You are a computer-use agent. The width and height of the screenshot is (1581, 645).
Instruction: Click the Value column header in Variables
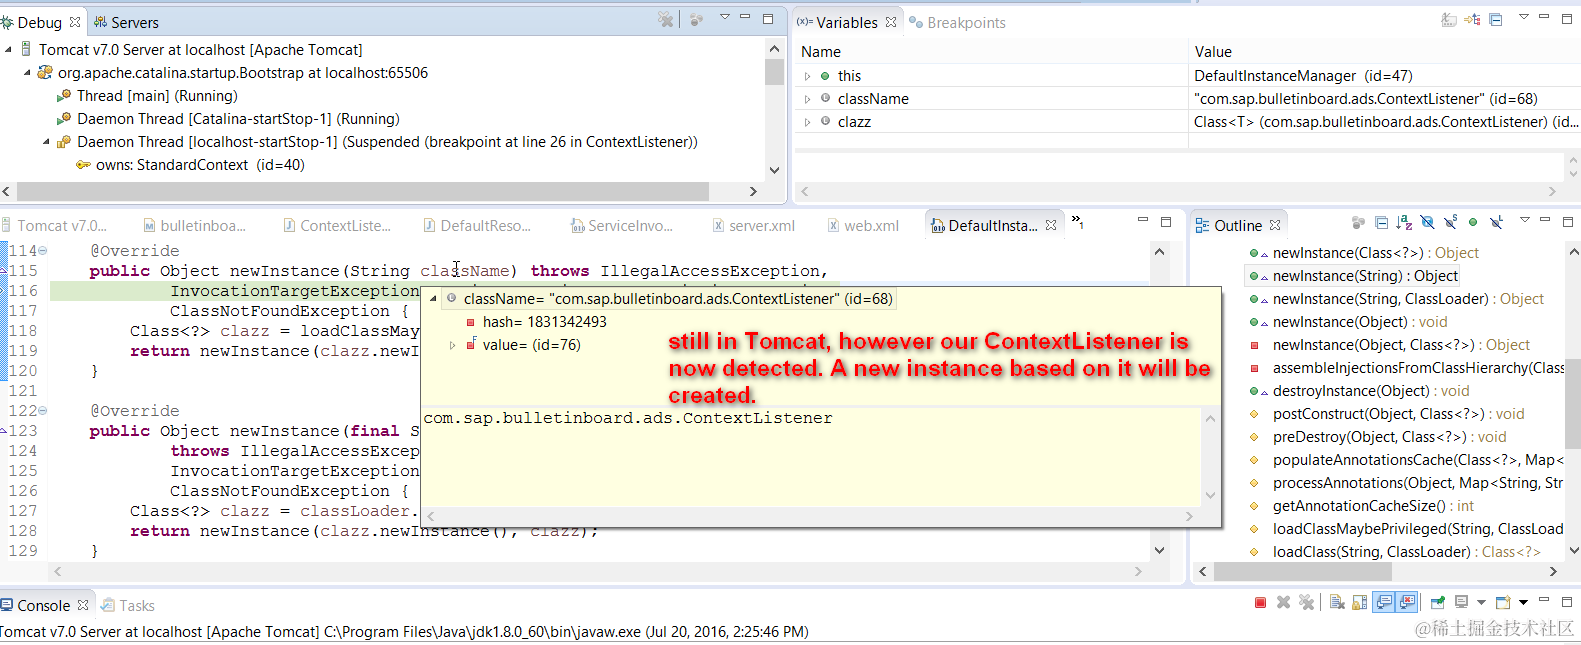(1213, 52)
